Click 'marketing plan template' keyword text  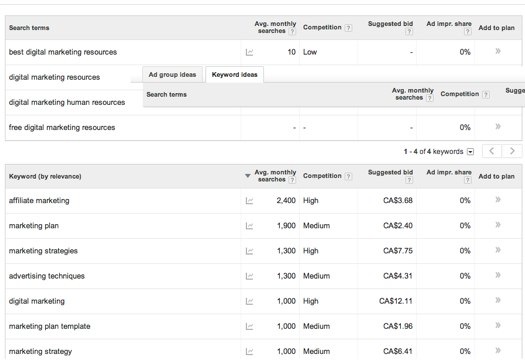50,326
